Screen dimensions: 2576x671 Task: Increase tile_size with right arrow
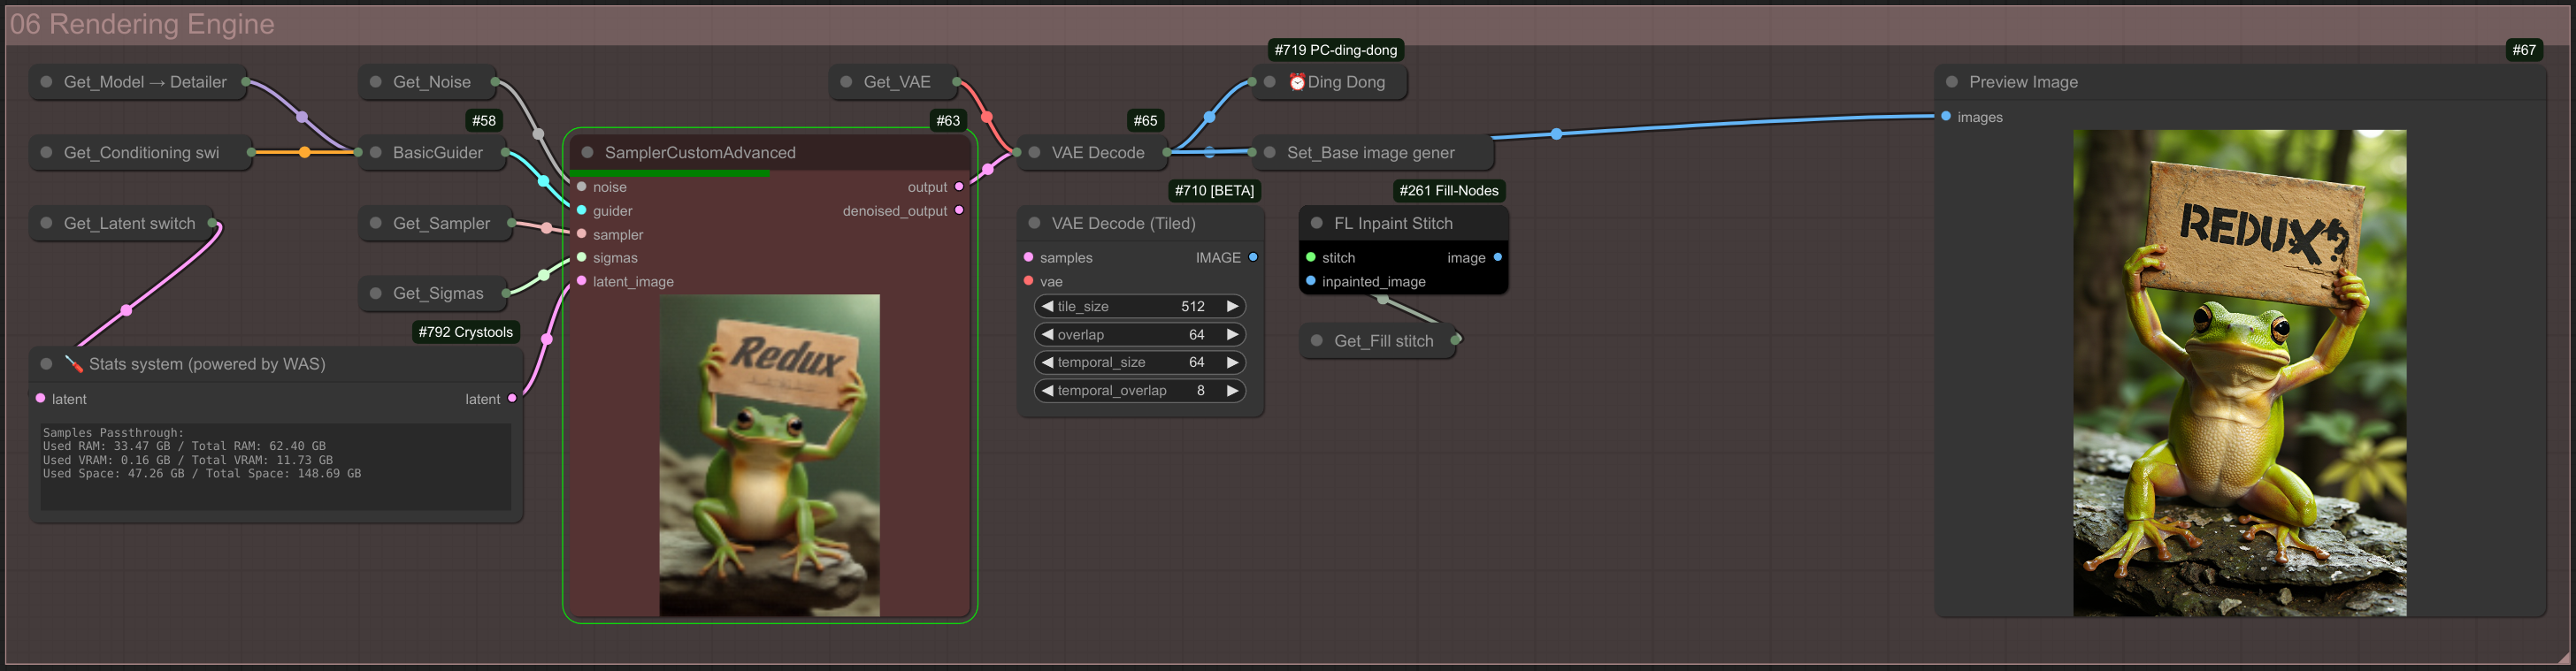[1232, 306]
